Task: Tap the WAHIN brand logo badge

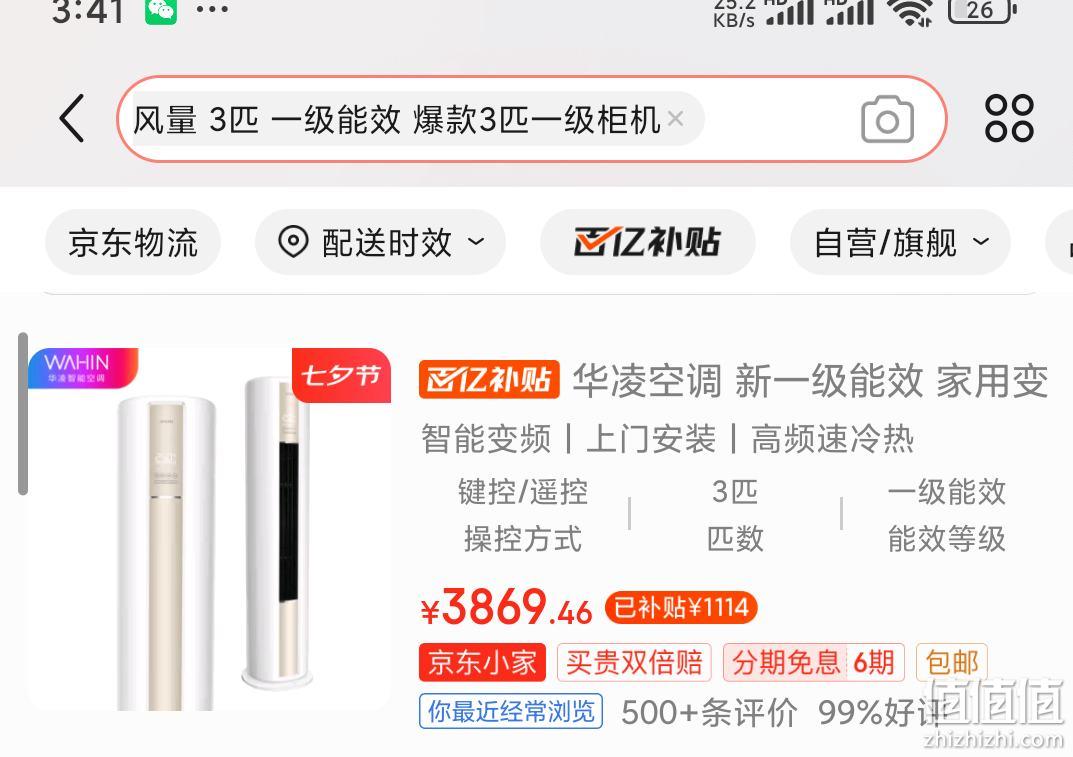Action: point(82,368)
